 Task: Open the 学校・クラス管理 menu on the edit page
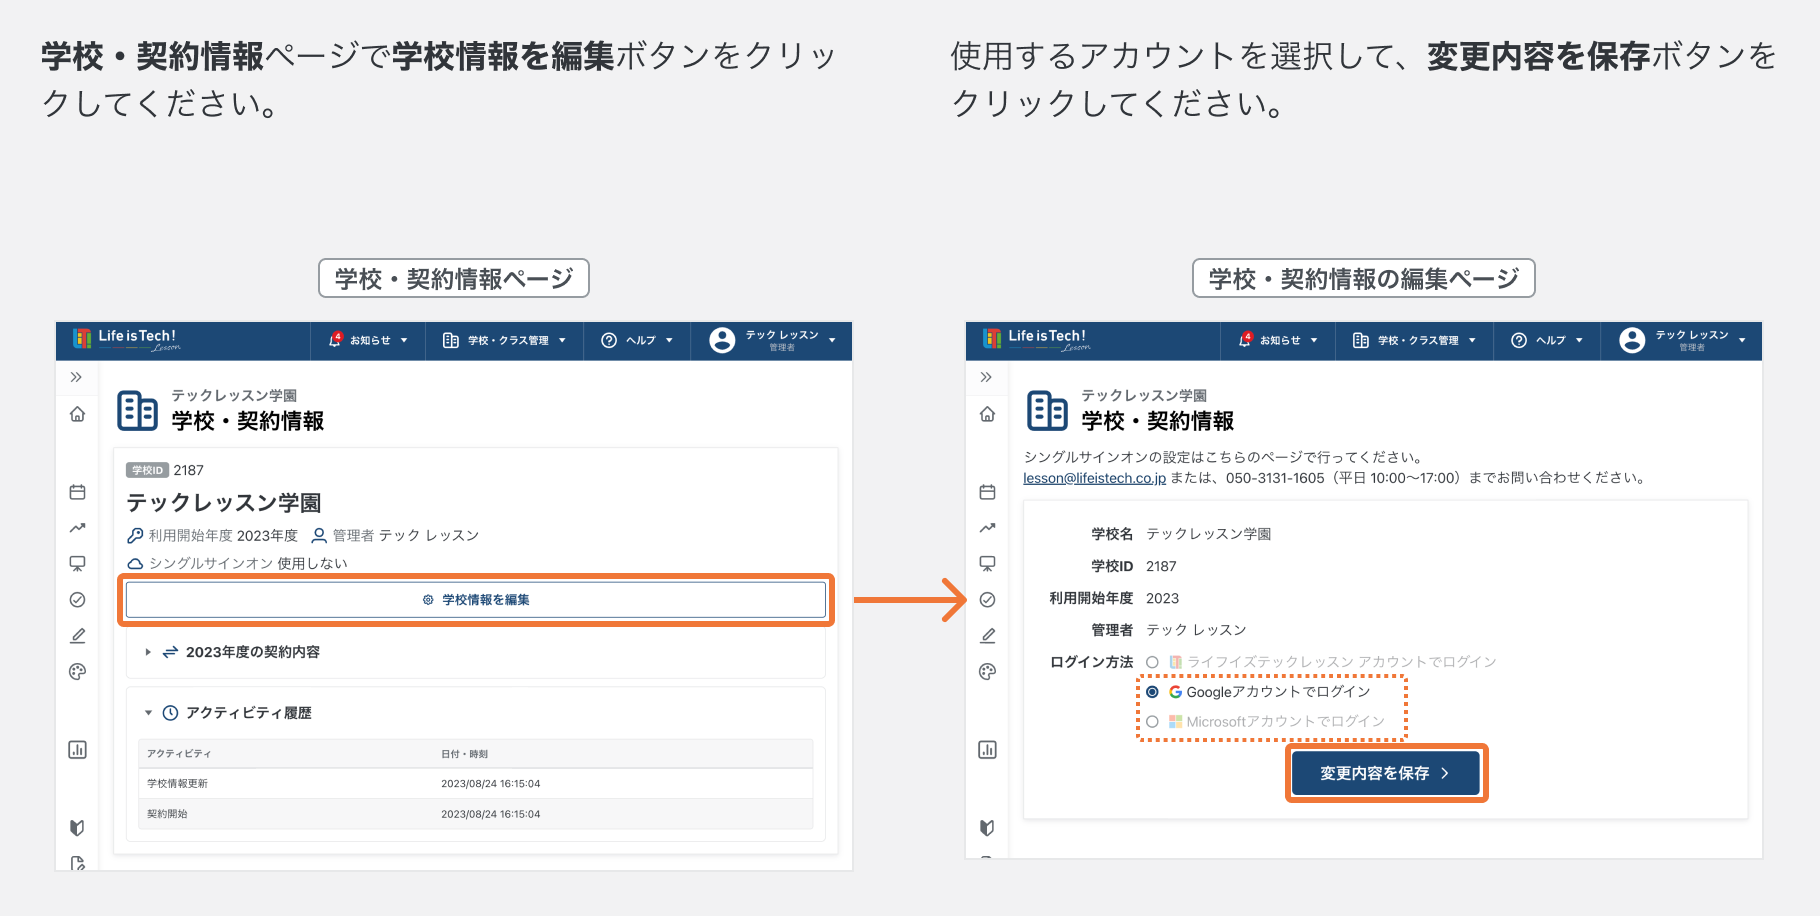point(1416,341)
